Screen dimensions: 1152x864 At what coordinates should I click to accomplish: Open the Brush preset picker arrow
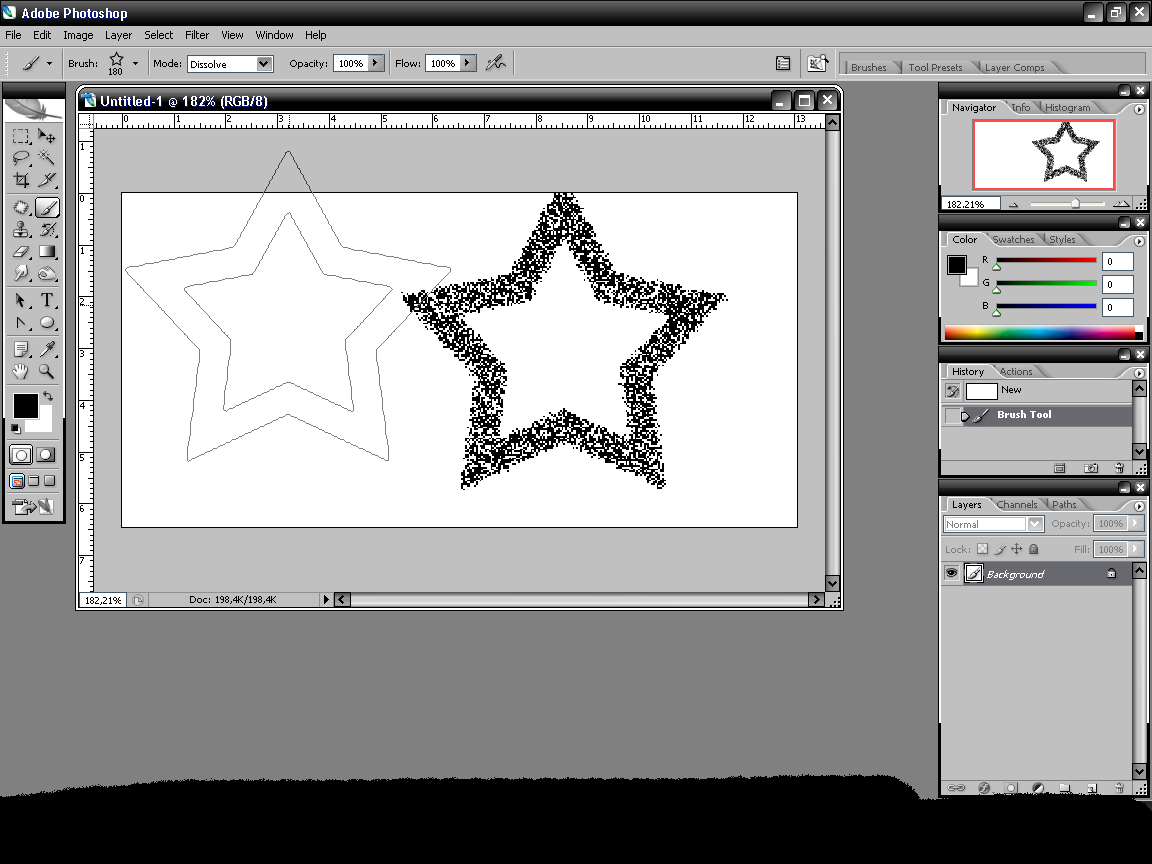pyautogui.click(x=135, y=64)
